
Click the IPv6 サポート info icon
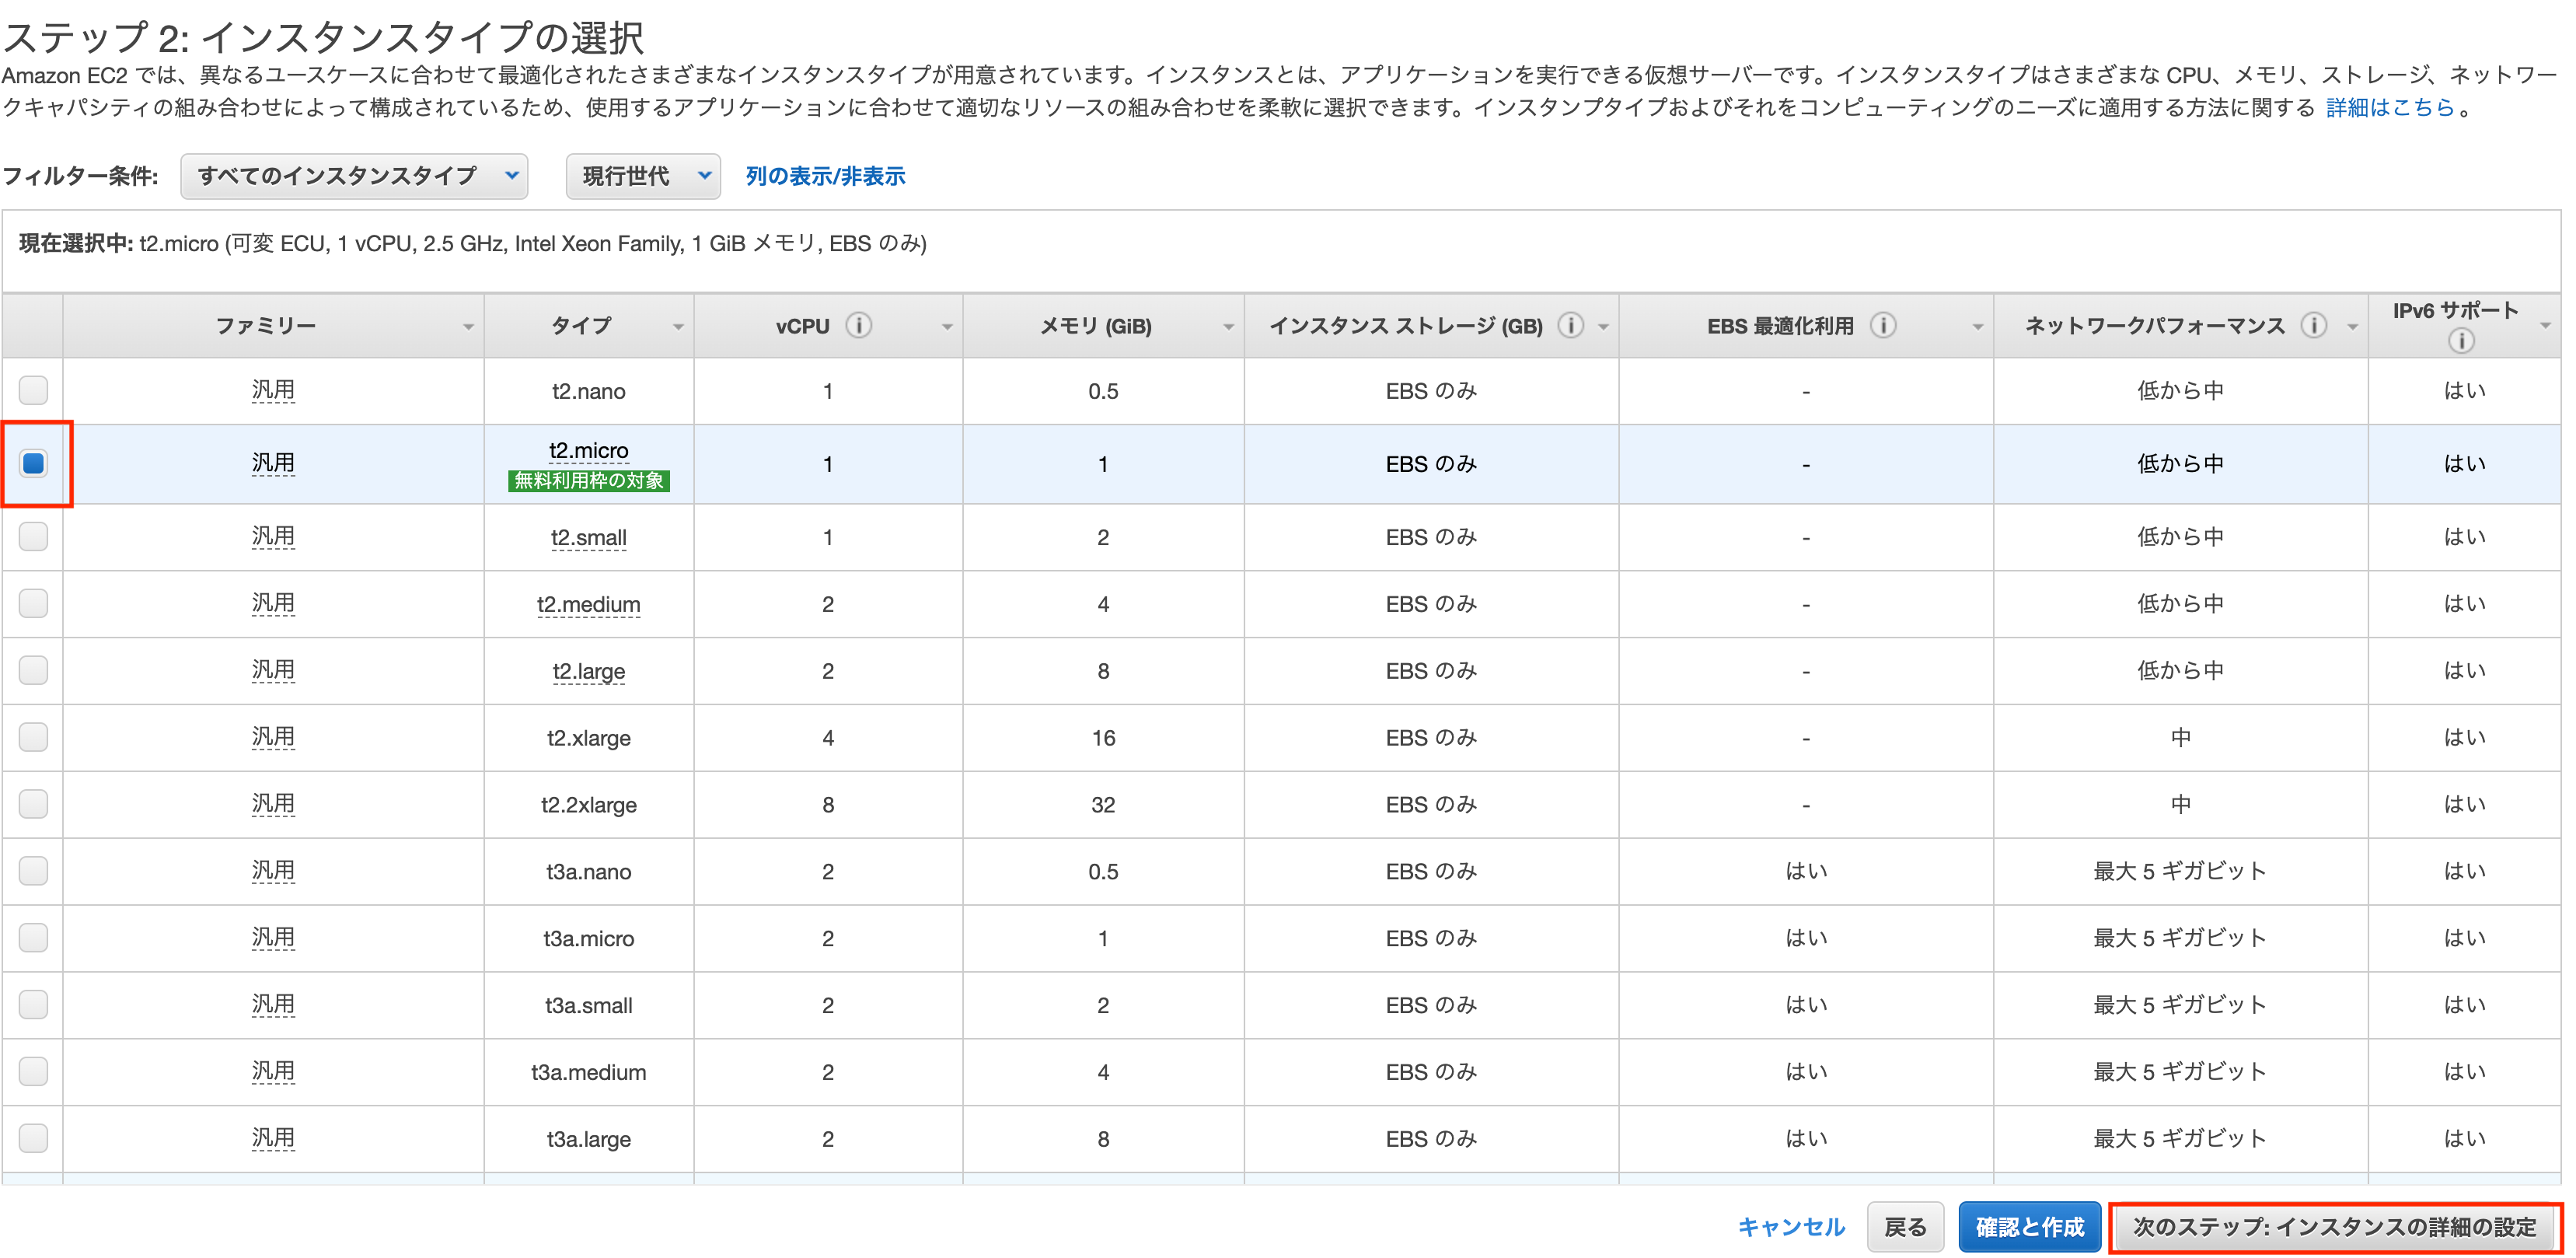click(2461, 340)
